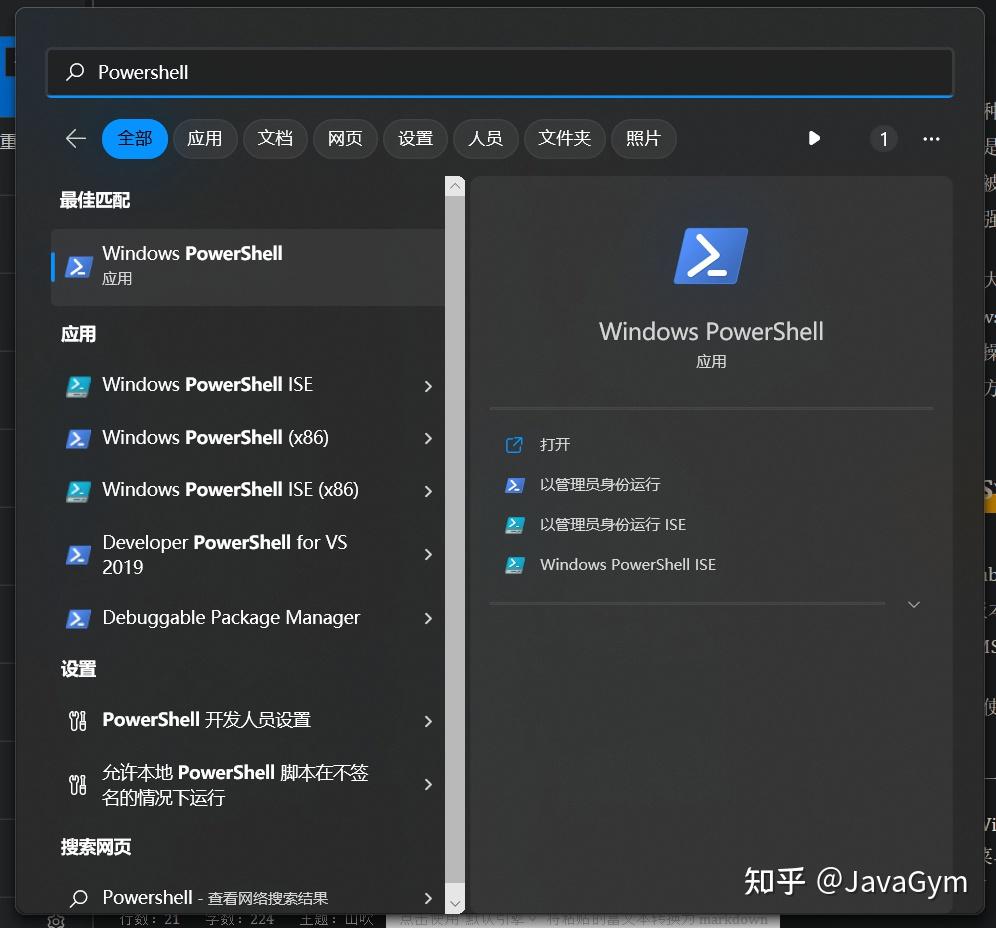996x928 pixels.
Task: Click the results scrollbar down arrow
Action: click(x=455, y=903)
